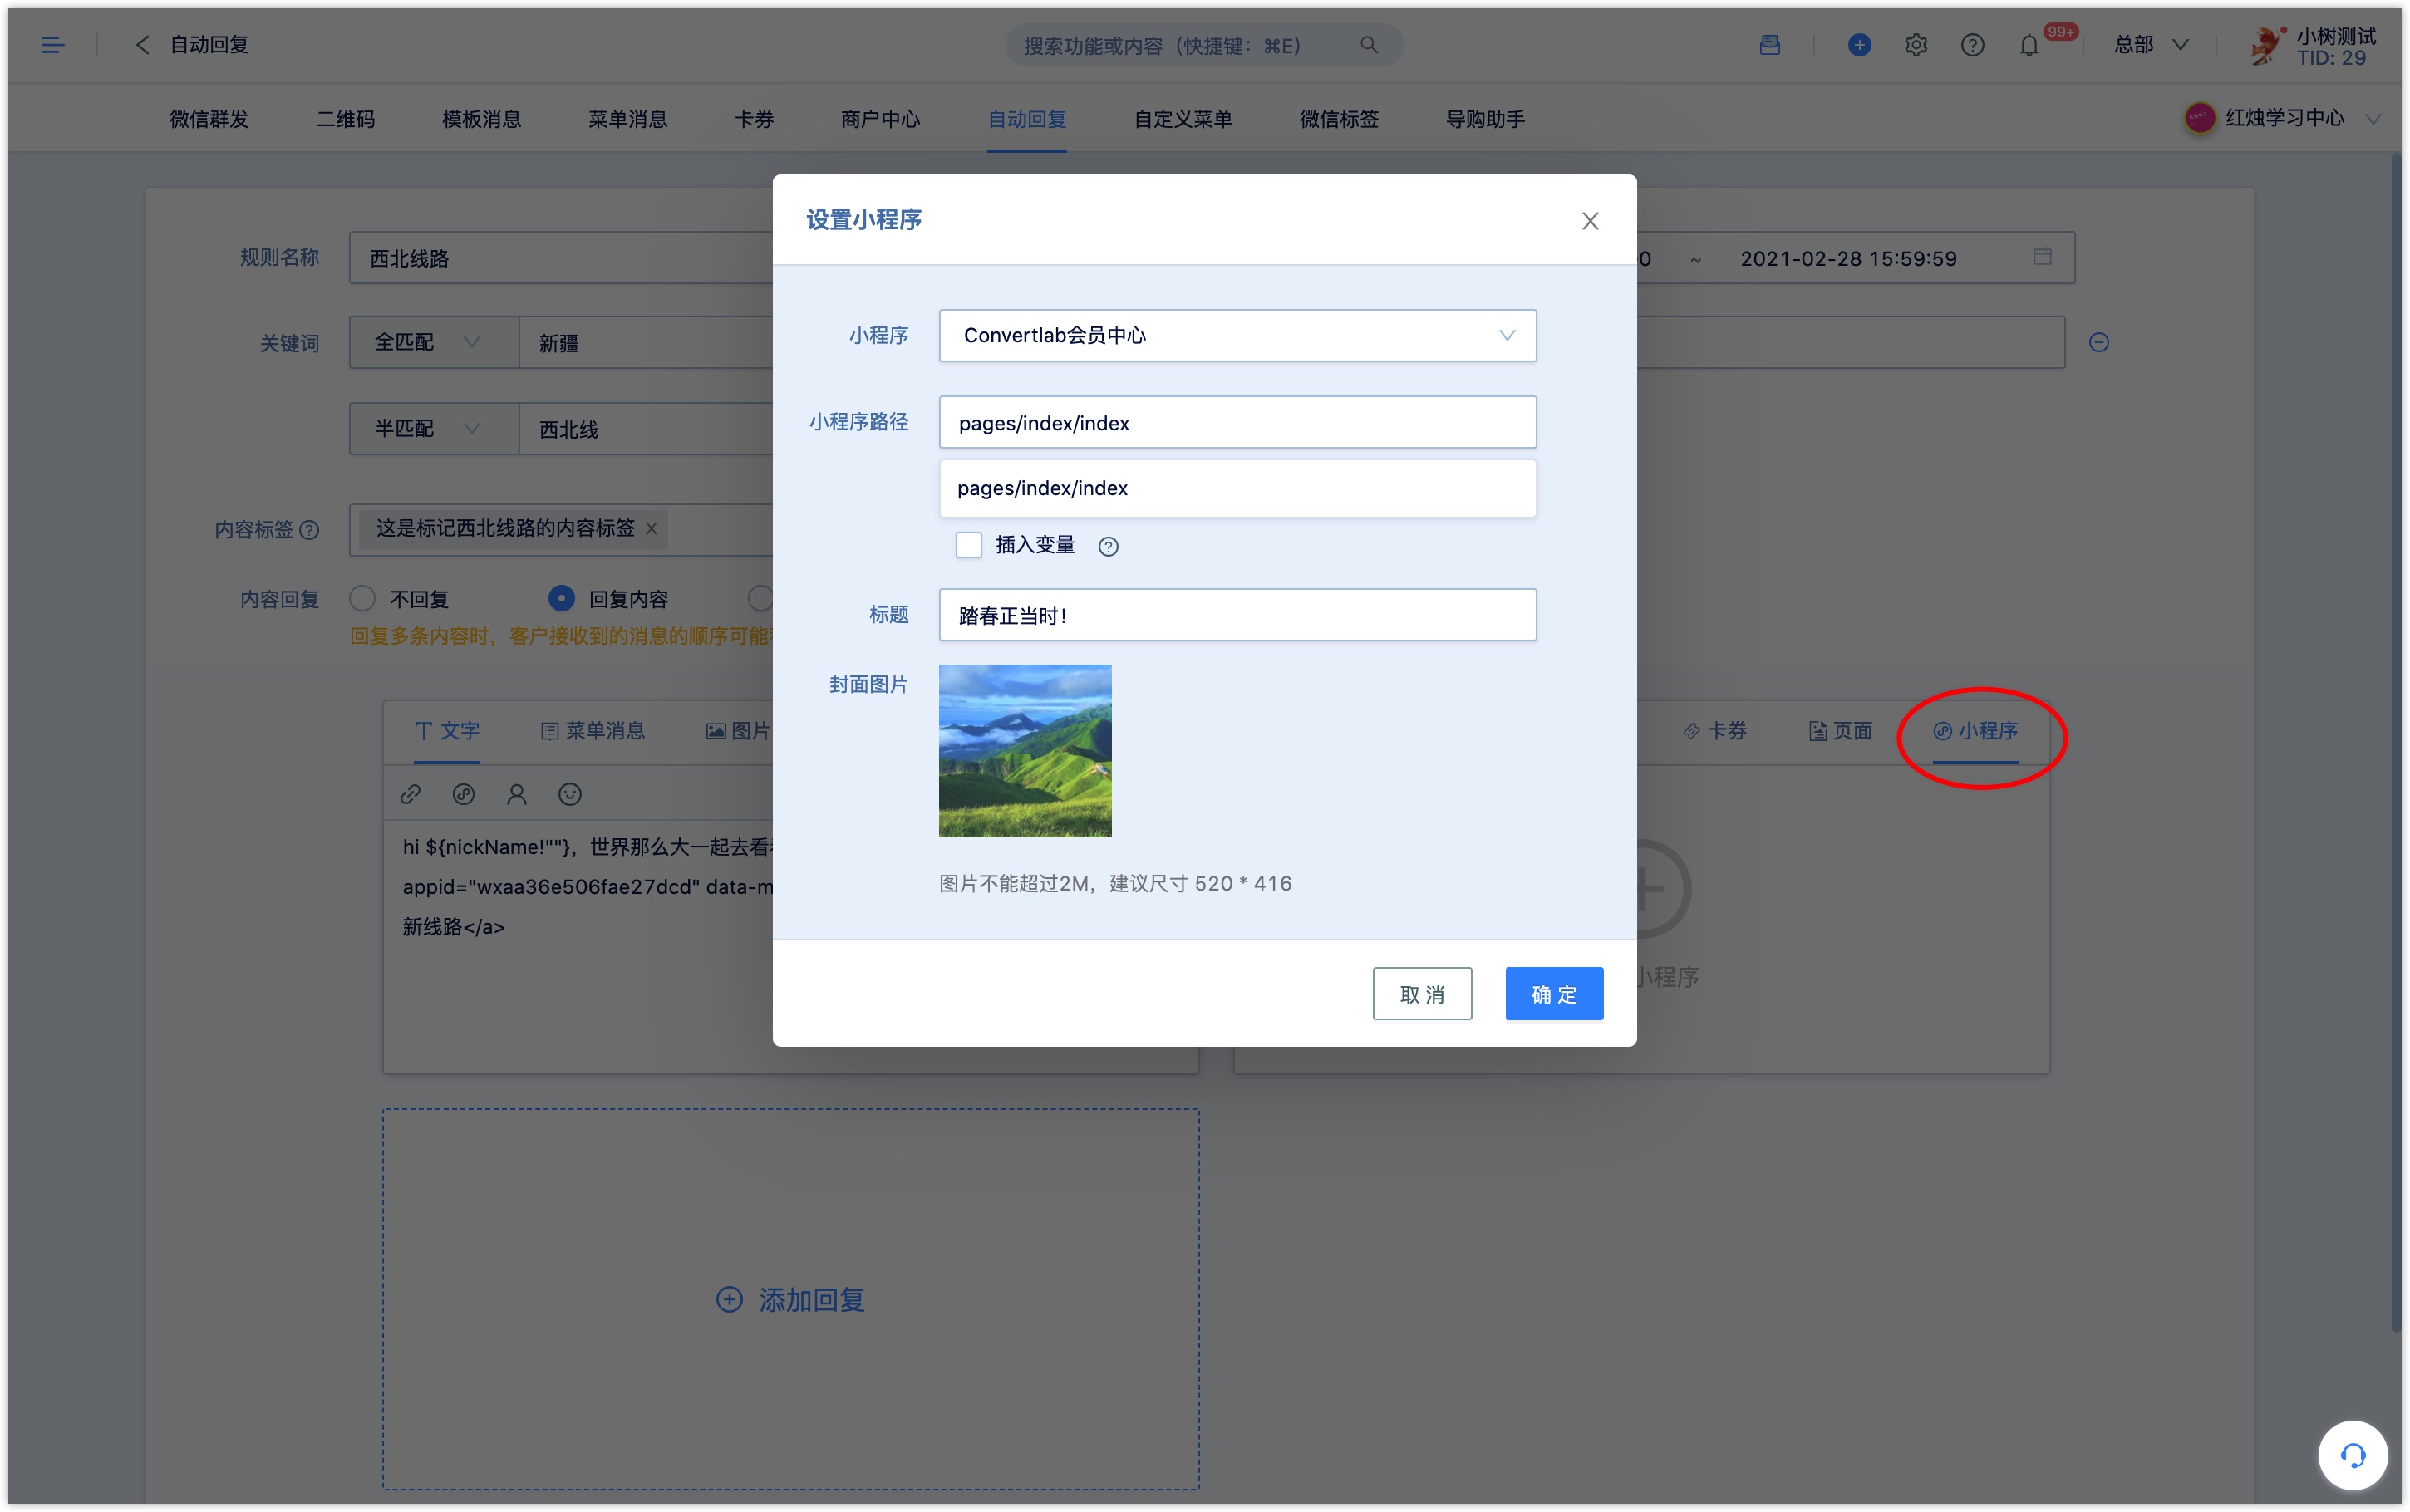Click the keyword input containing 西北线
The image size is (2410, 1512).
[x=646, y=429]
